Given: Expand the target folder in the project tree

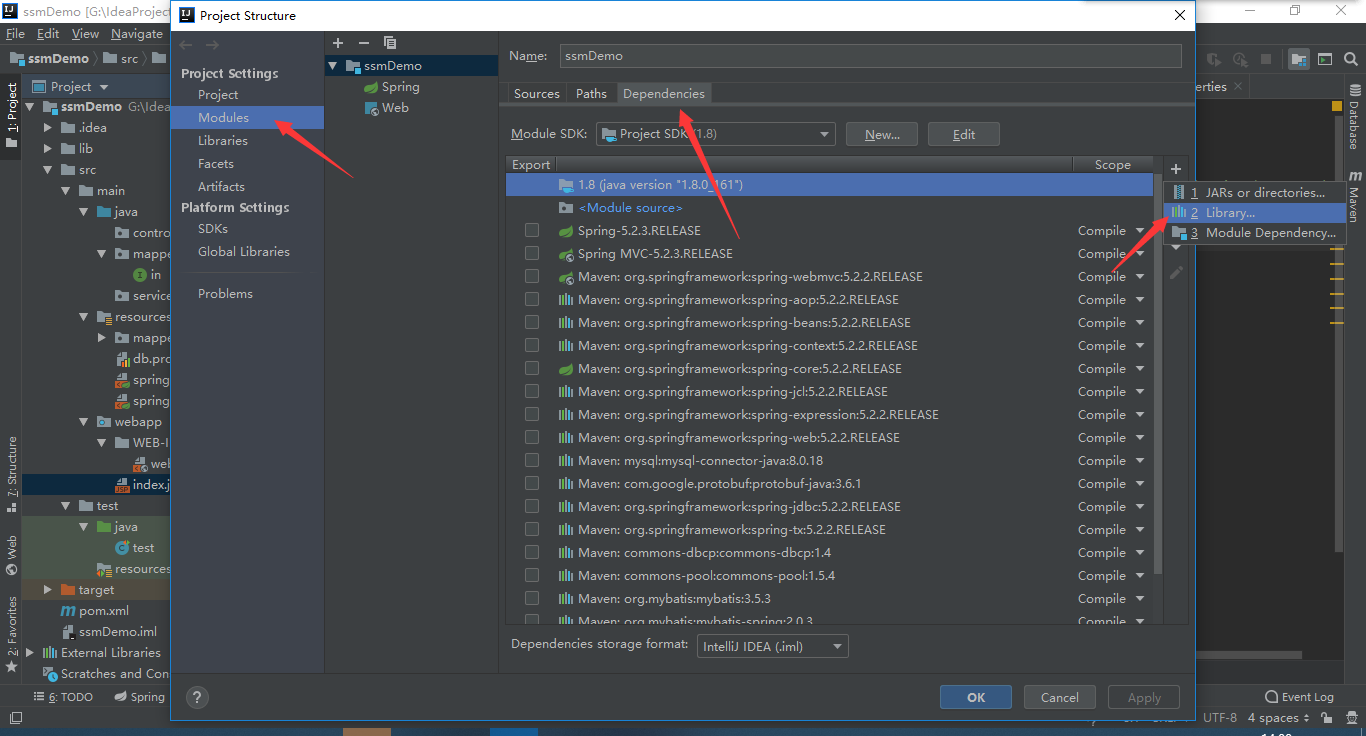Looking at the screenshot, I should pyautogui.click(x=47, y=590).
